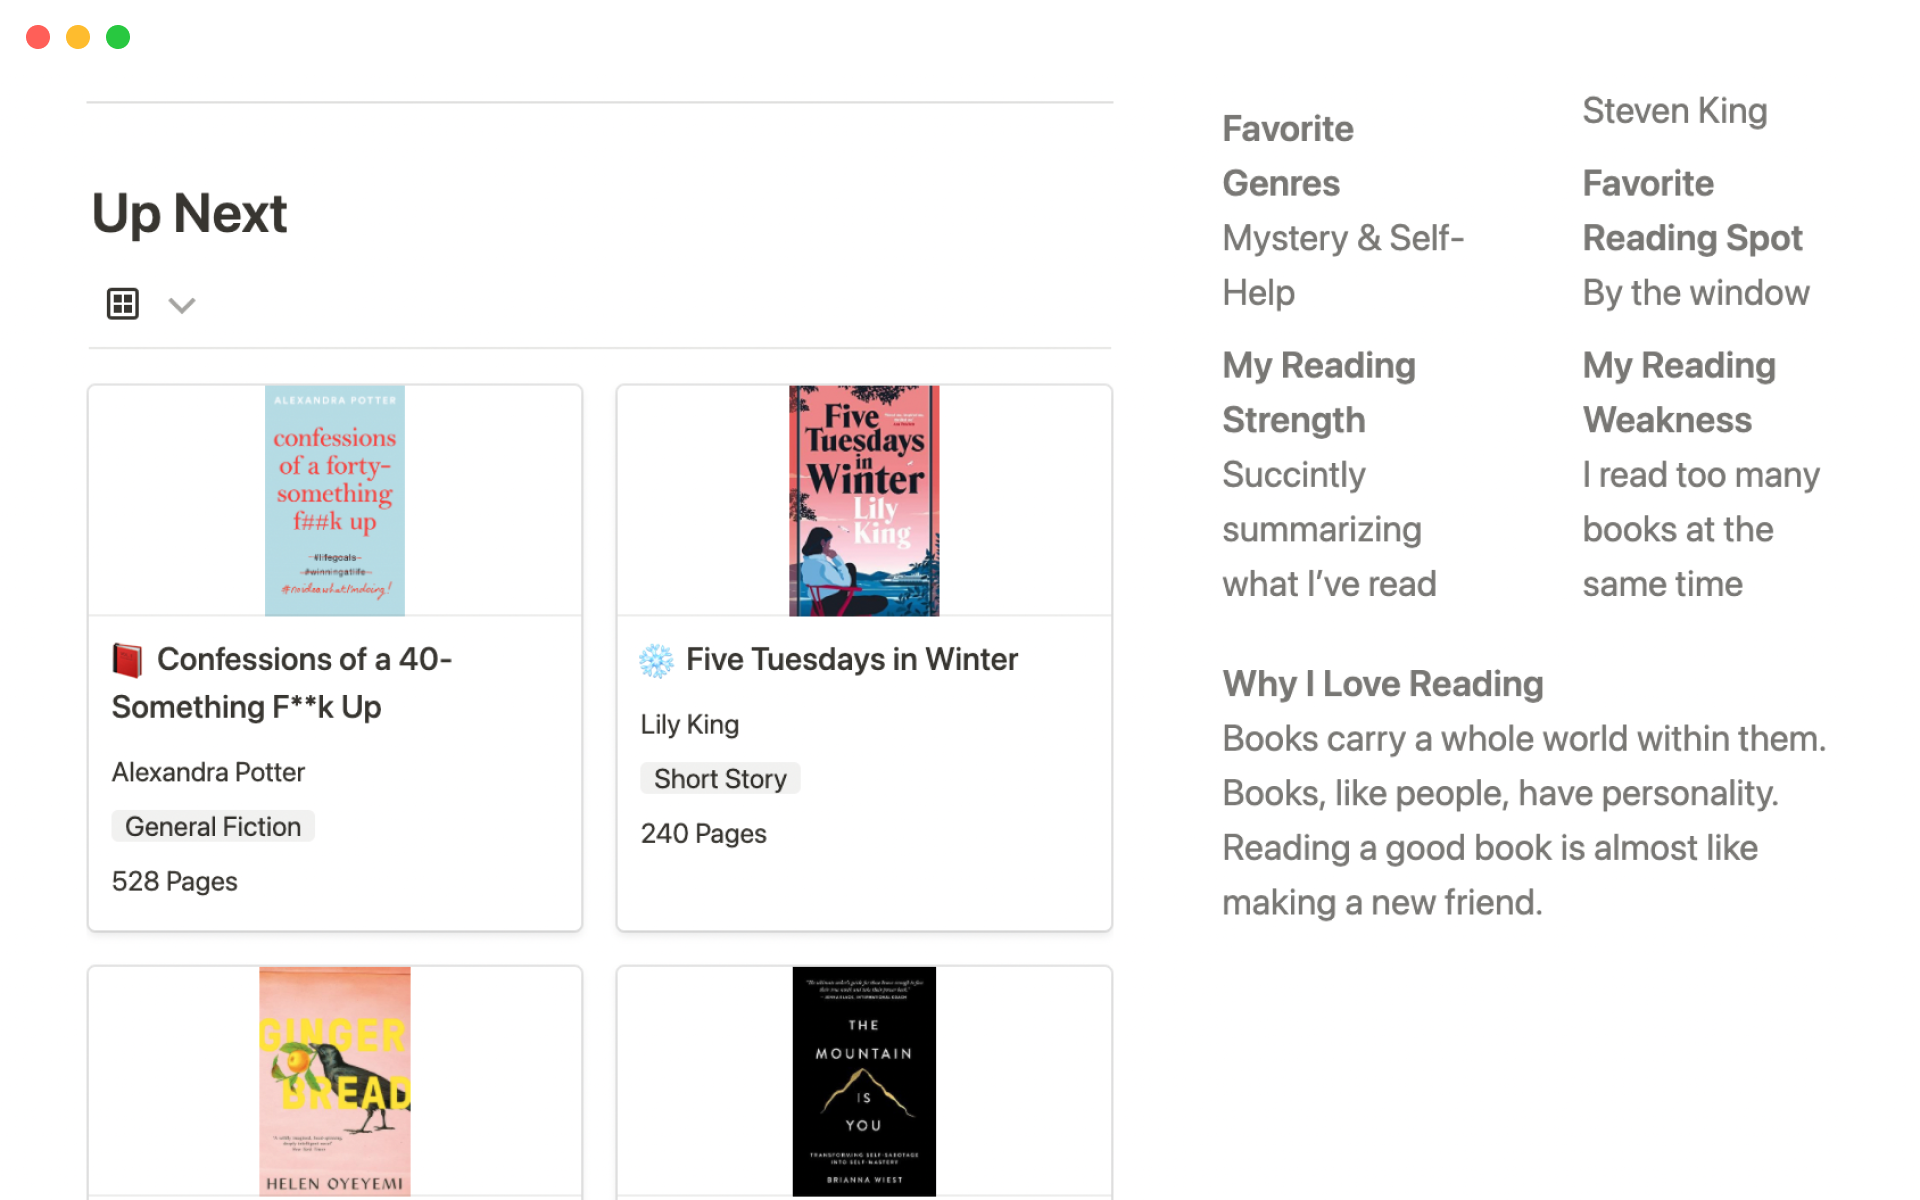Open The Mountain Is You cover
Image resolution: width=1920 pixels, height=1200 pixels.
pyautogui.click(x=864, y=1081)
